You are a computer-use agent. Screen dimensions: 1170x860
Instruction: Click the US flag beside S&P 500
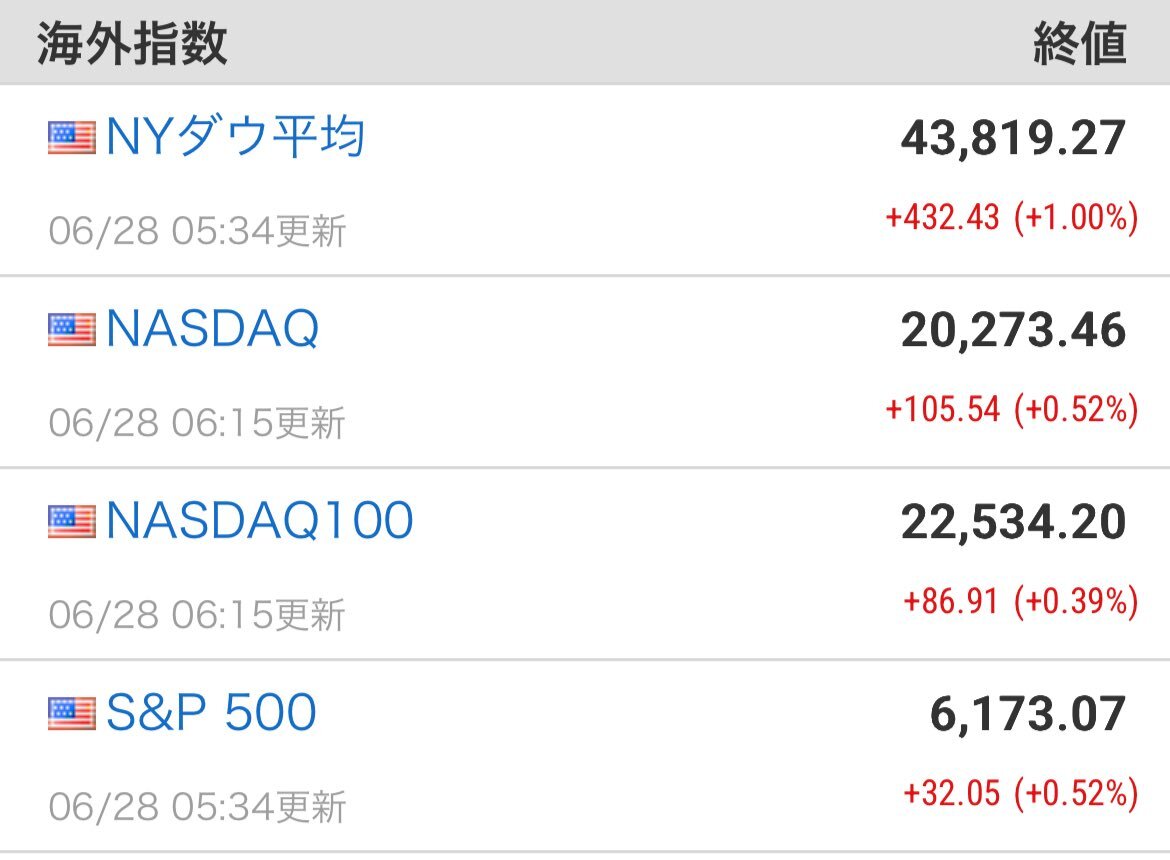pos(72,713)
